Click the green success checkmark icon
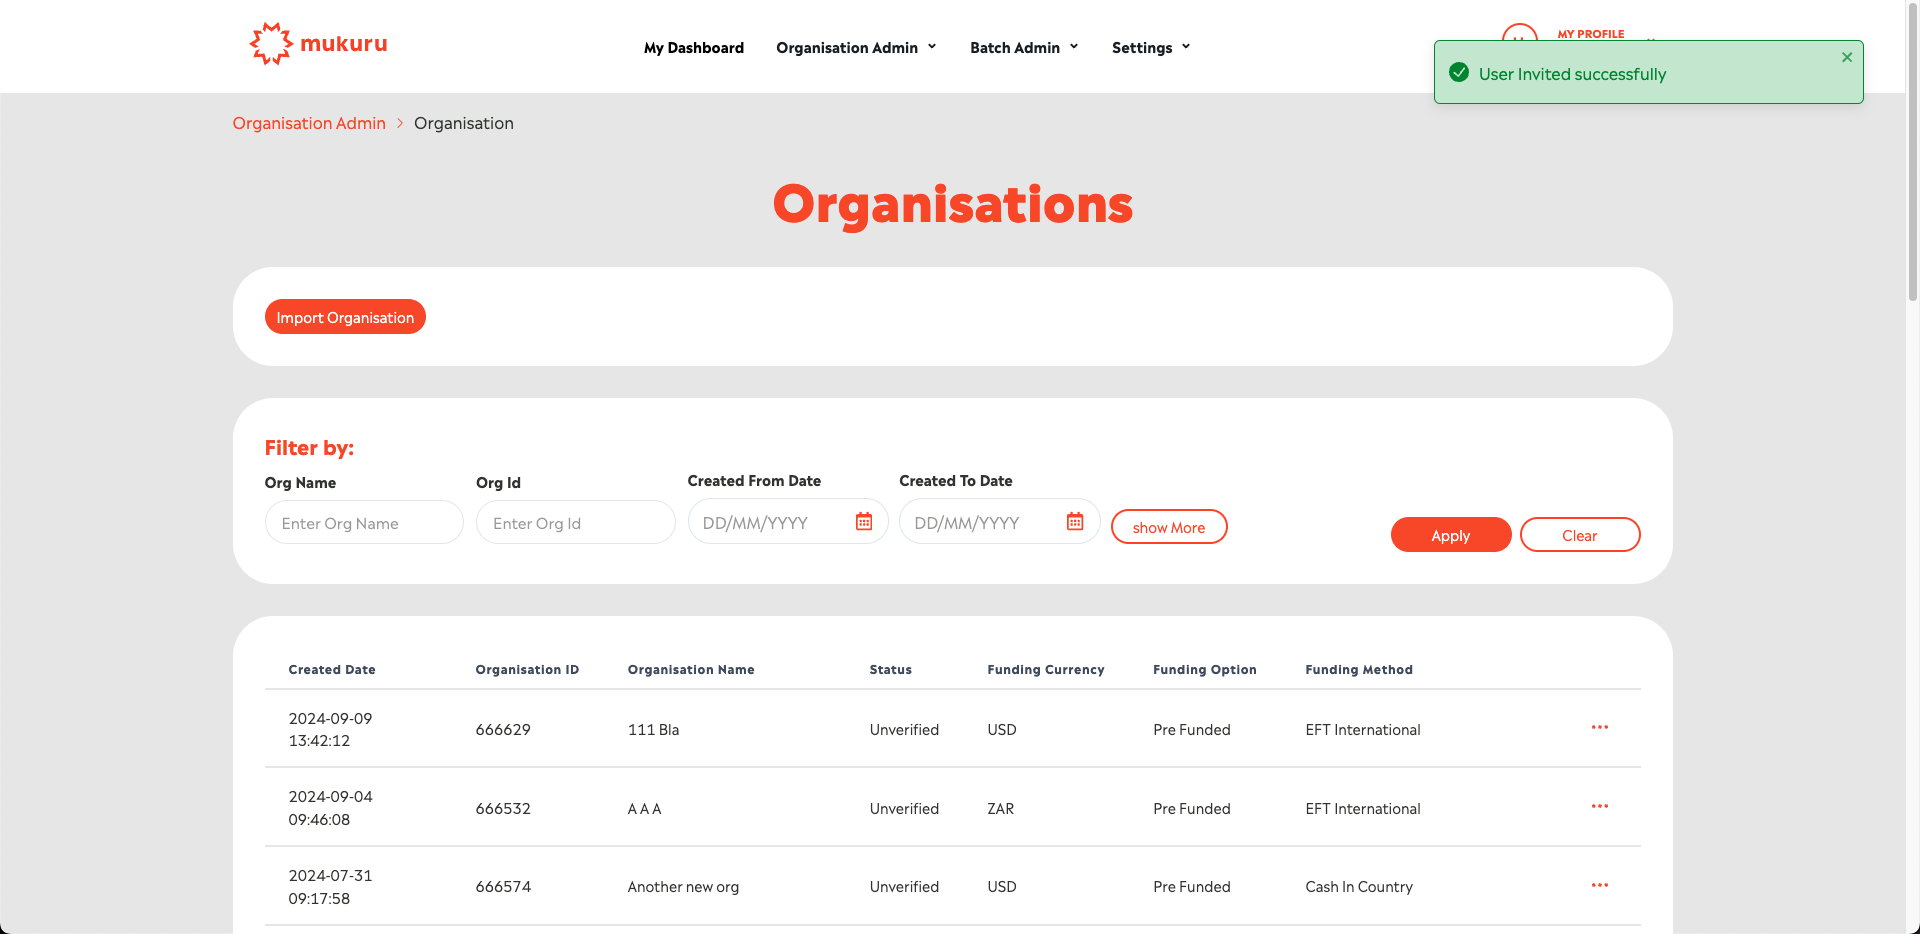The height and width of the screenshot is (934, 1920). pos(1459,73)
